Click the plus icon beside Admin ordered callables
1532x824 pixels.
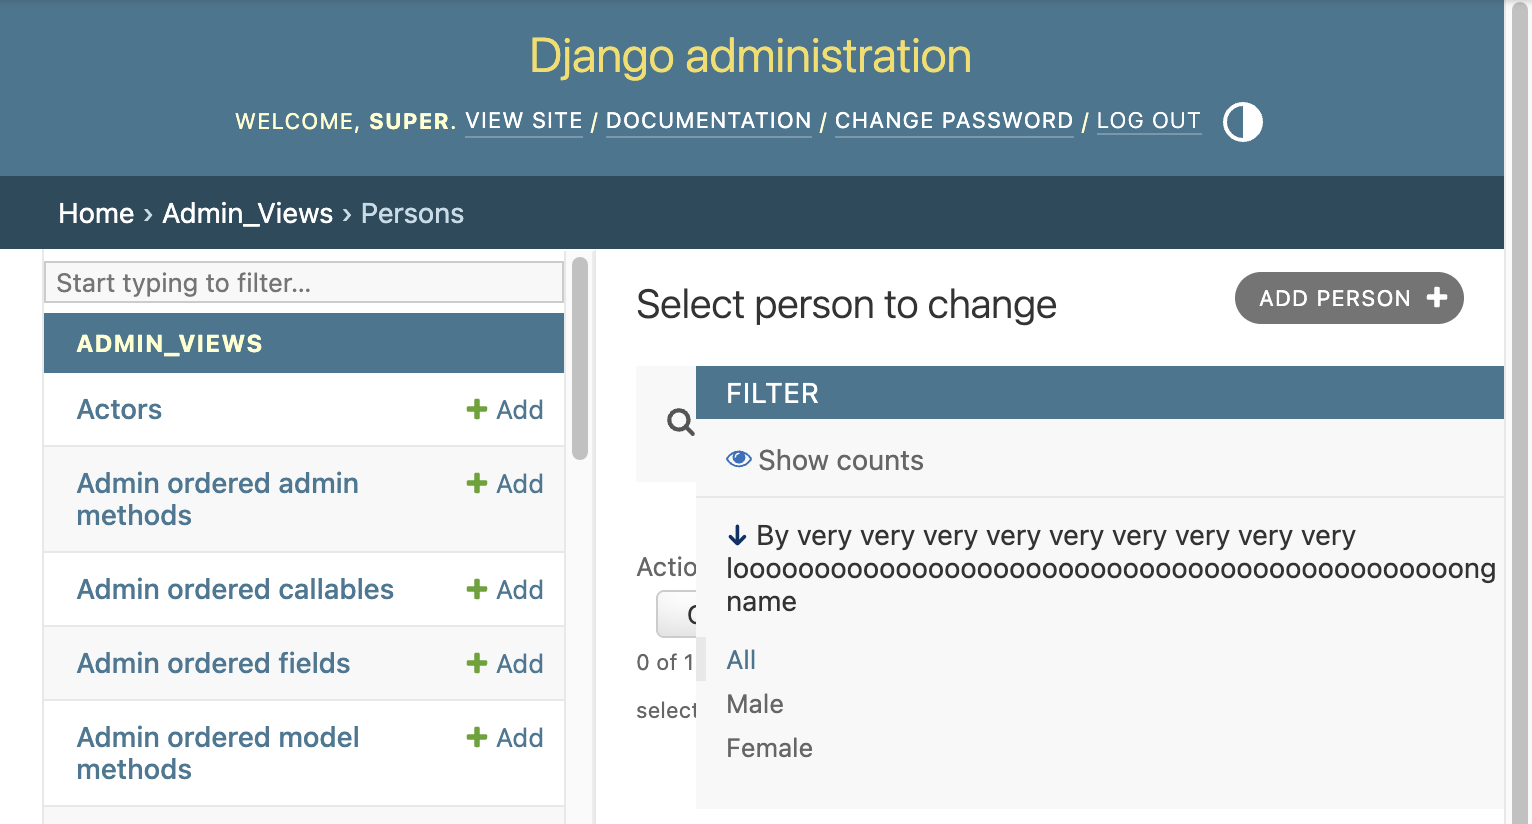click(x=477, y=589)
